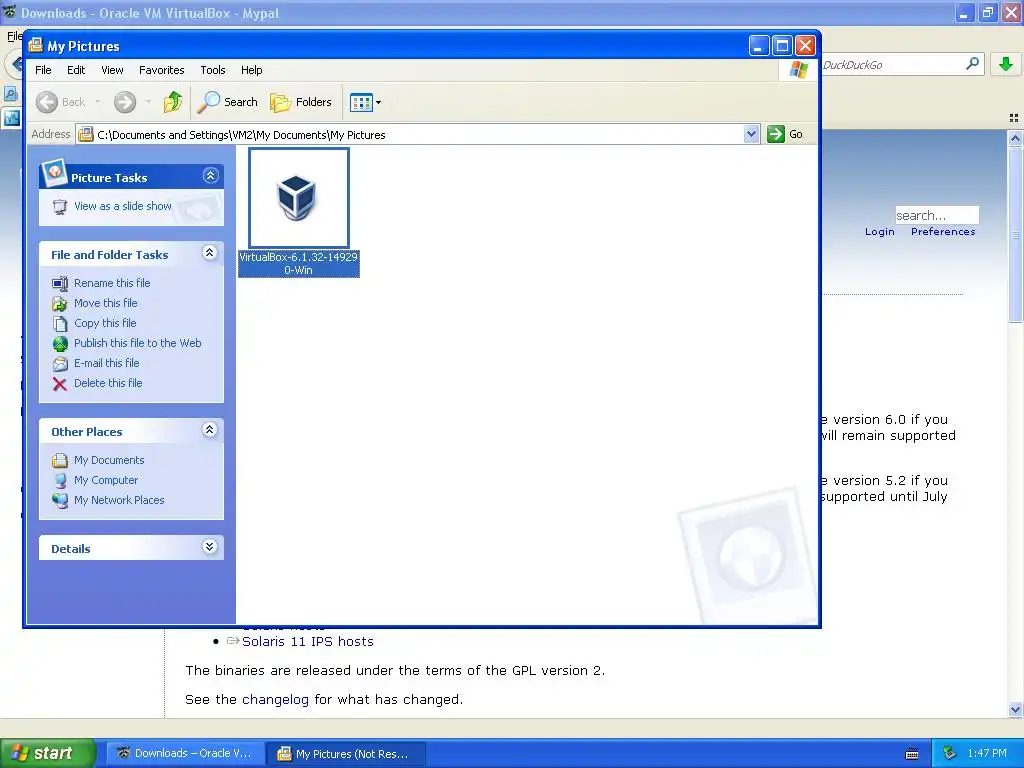The image size is (1024, 768).
Task: Open the Help menu
Action: tap(251, 70)
